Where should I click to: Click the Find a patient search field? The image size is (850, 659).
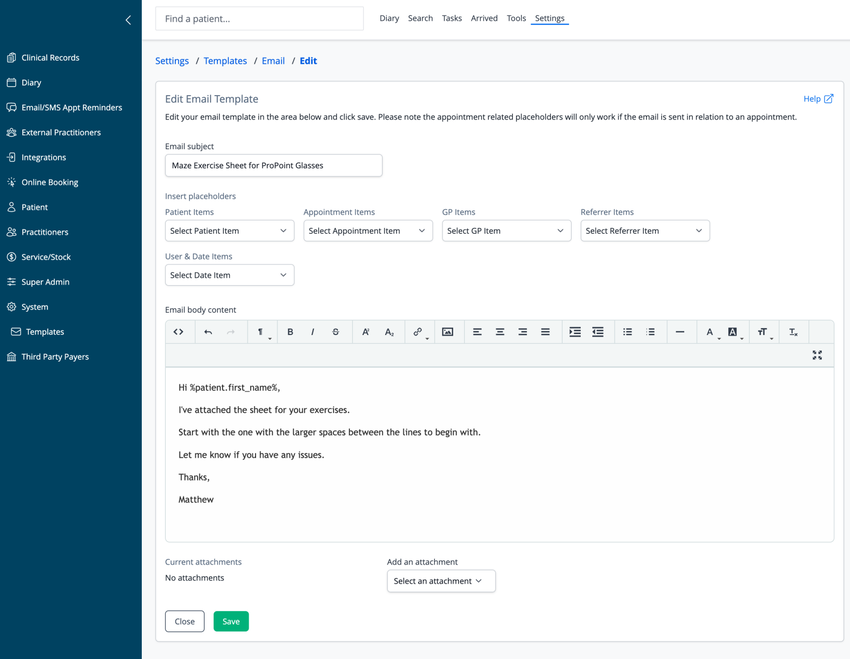pos(259,18)
